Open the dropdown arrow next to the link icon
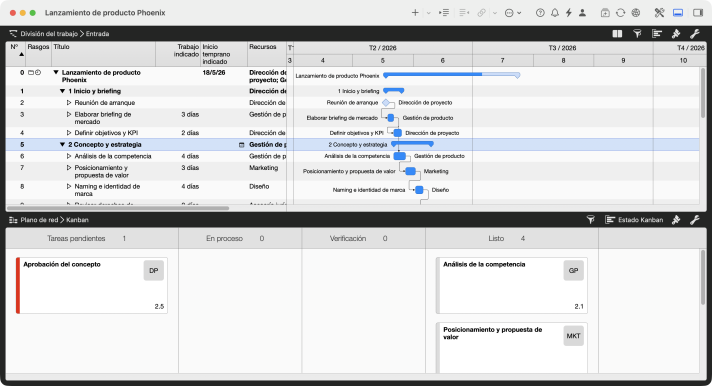The height and width of the screenshot is (386, 712). point(495,13)
